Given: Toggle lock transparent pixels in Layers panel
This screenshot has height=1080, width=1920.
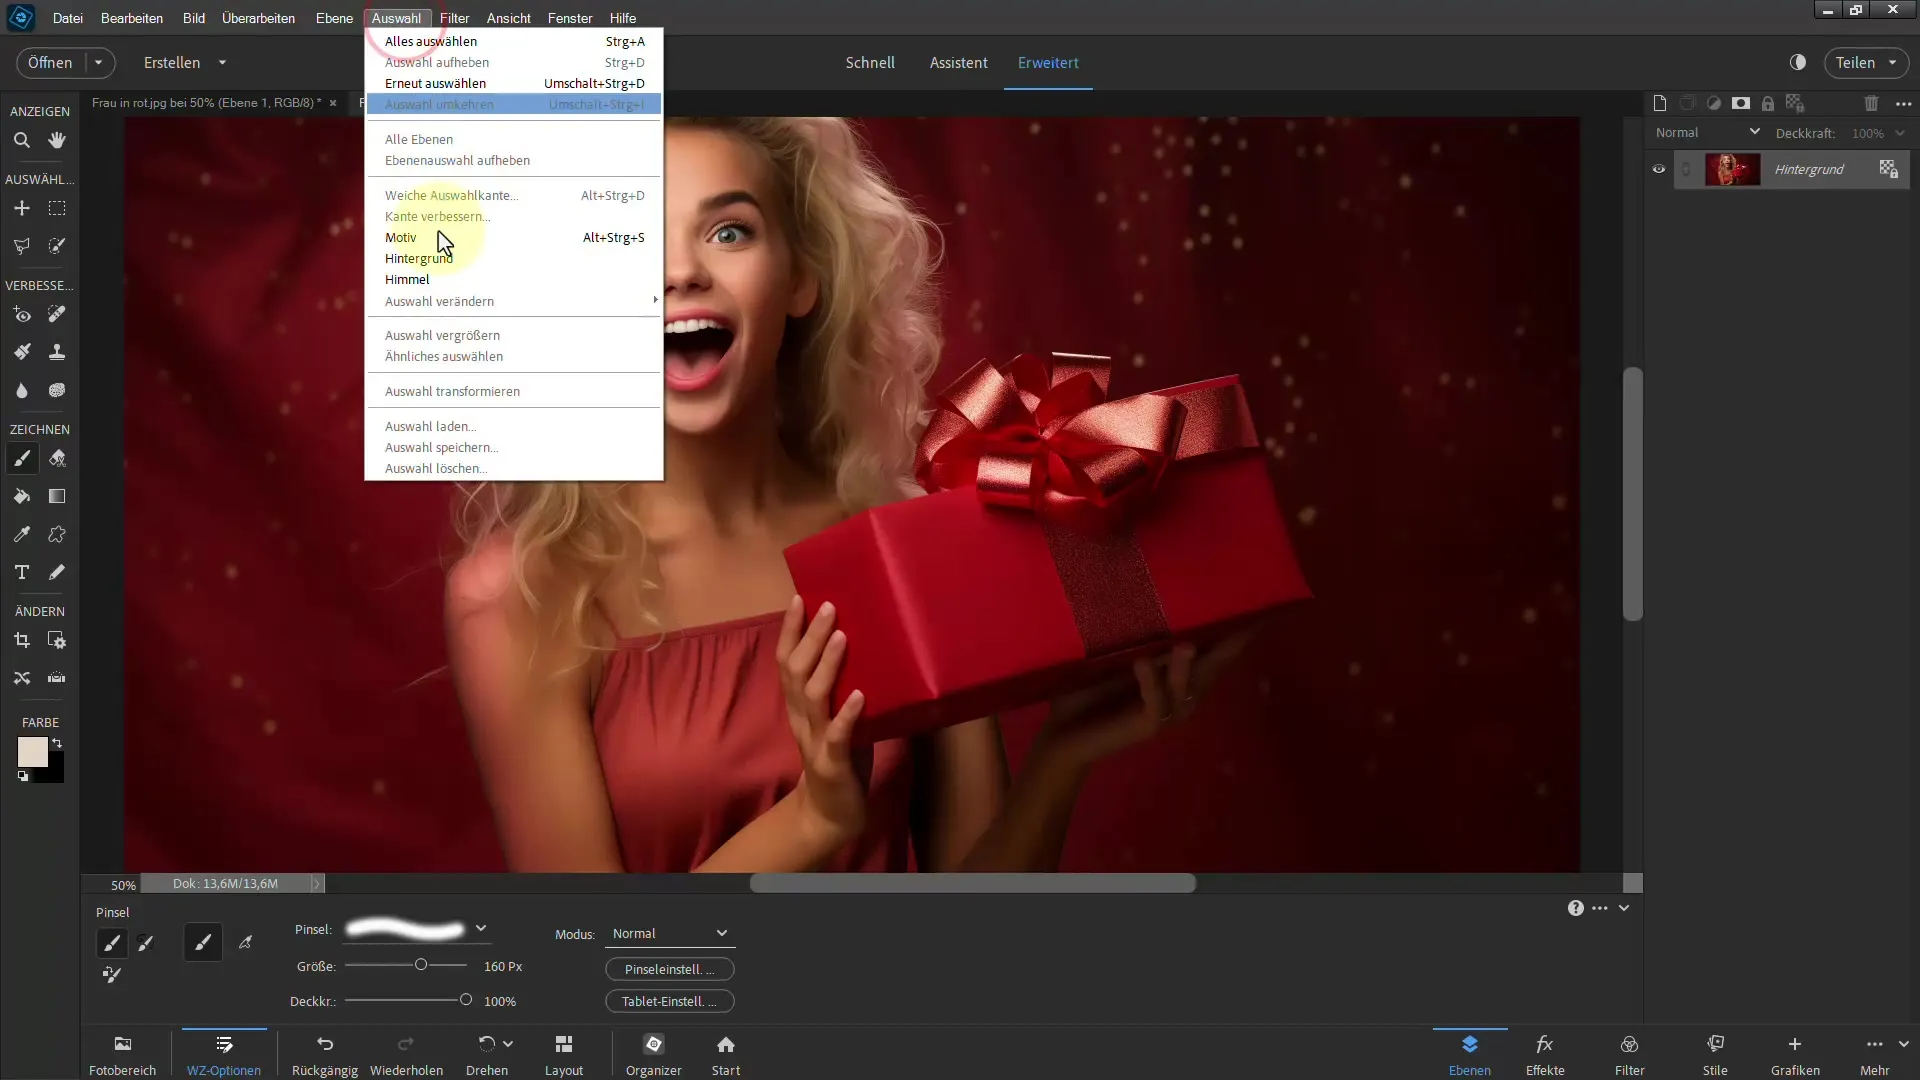Looking at the screenshot, I should 1795,103.
